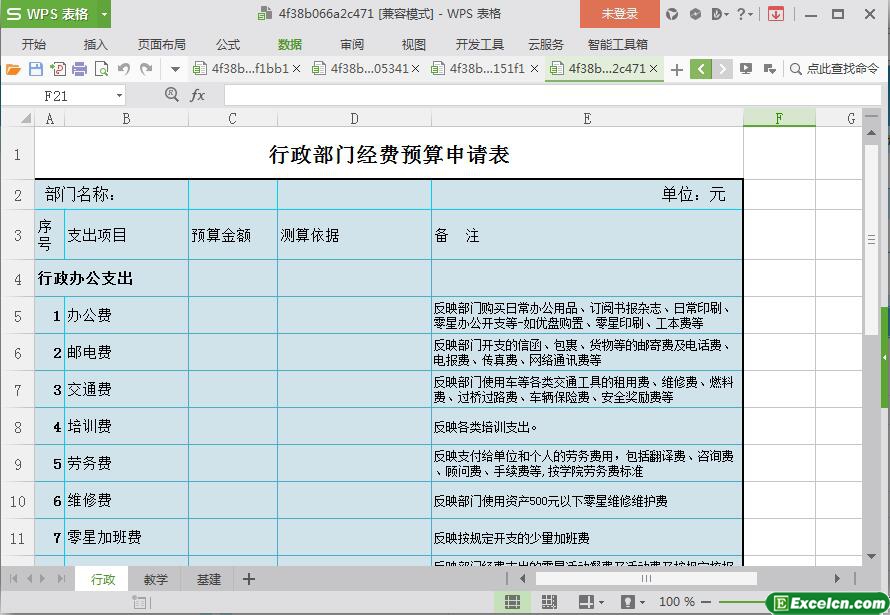This screenshot has height=615, width=890.
Task: Expand the Name Box dropdown arrow
Action: (119, 95)
